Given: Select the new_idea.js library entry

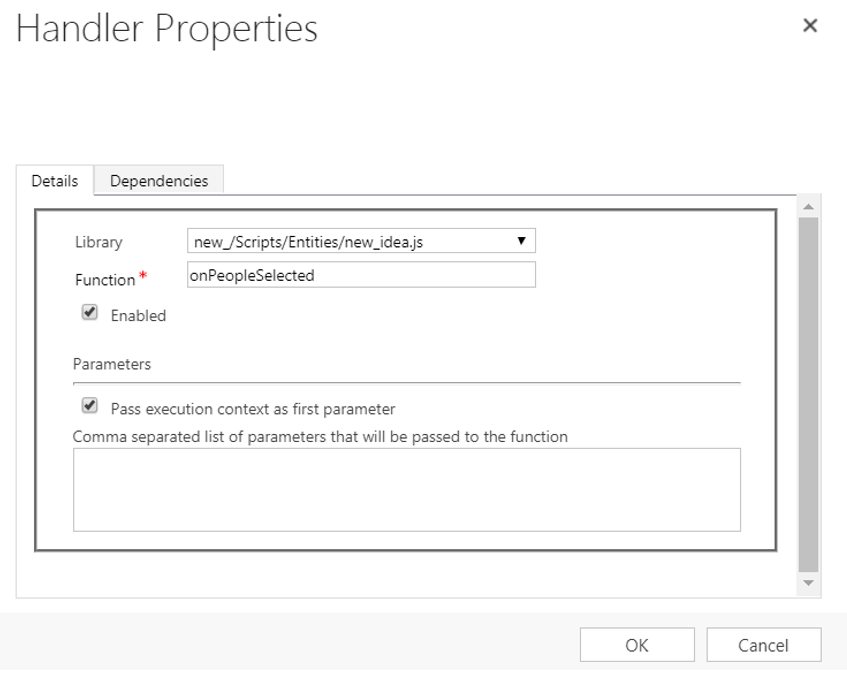Looking at the screenshot, I should (x=300, y=241).
